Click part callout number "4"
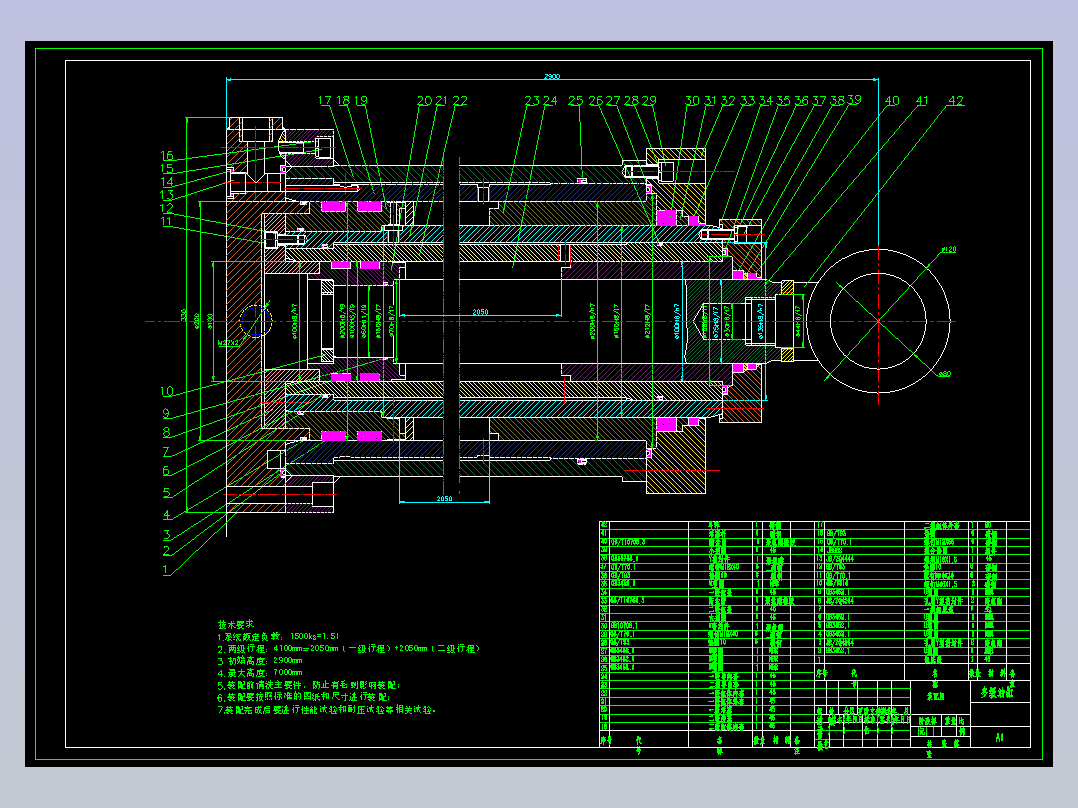Viewport: 1078px width, 808px height. pyautogui.click(x=166, y=514)
